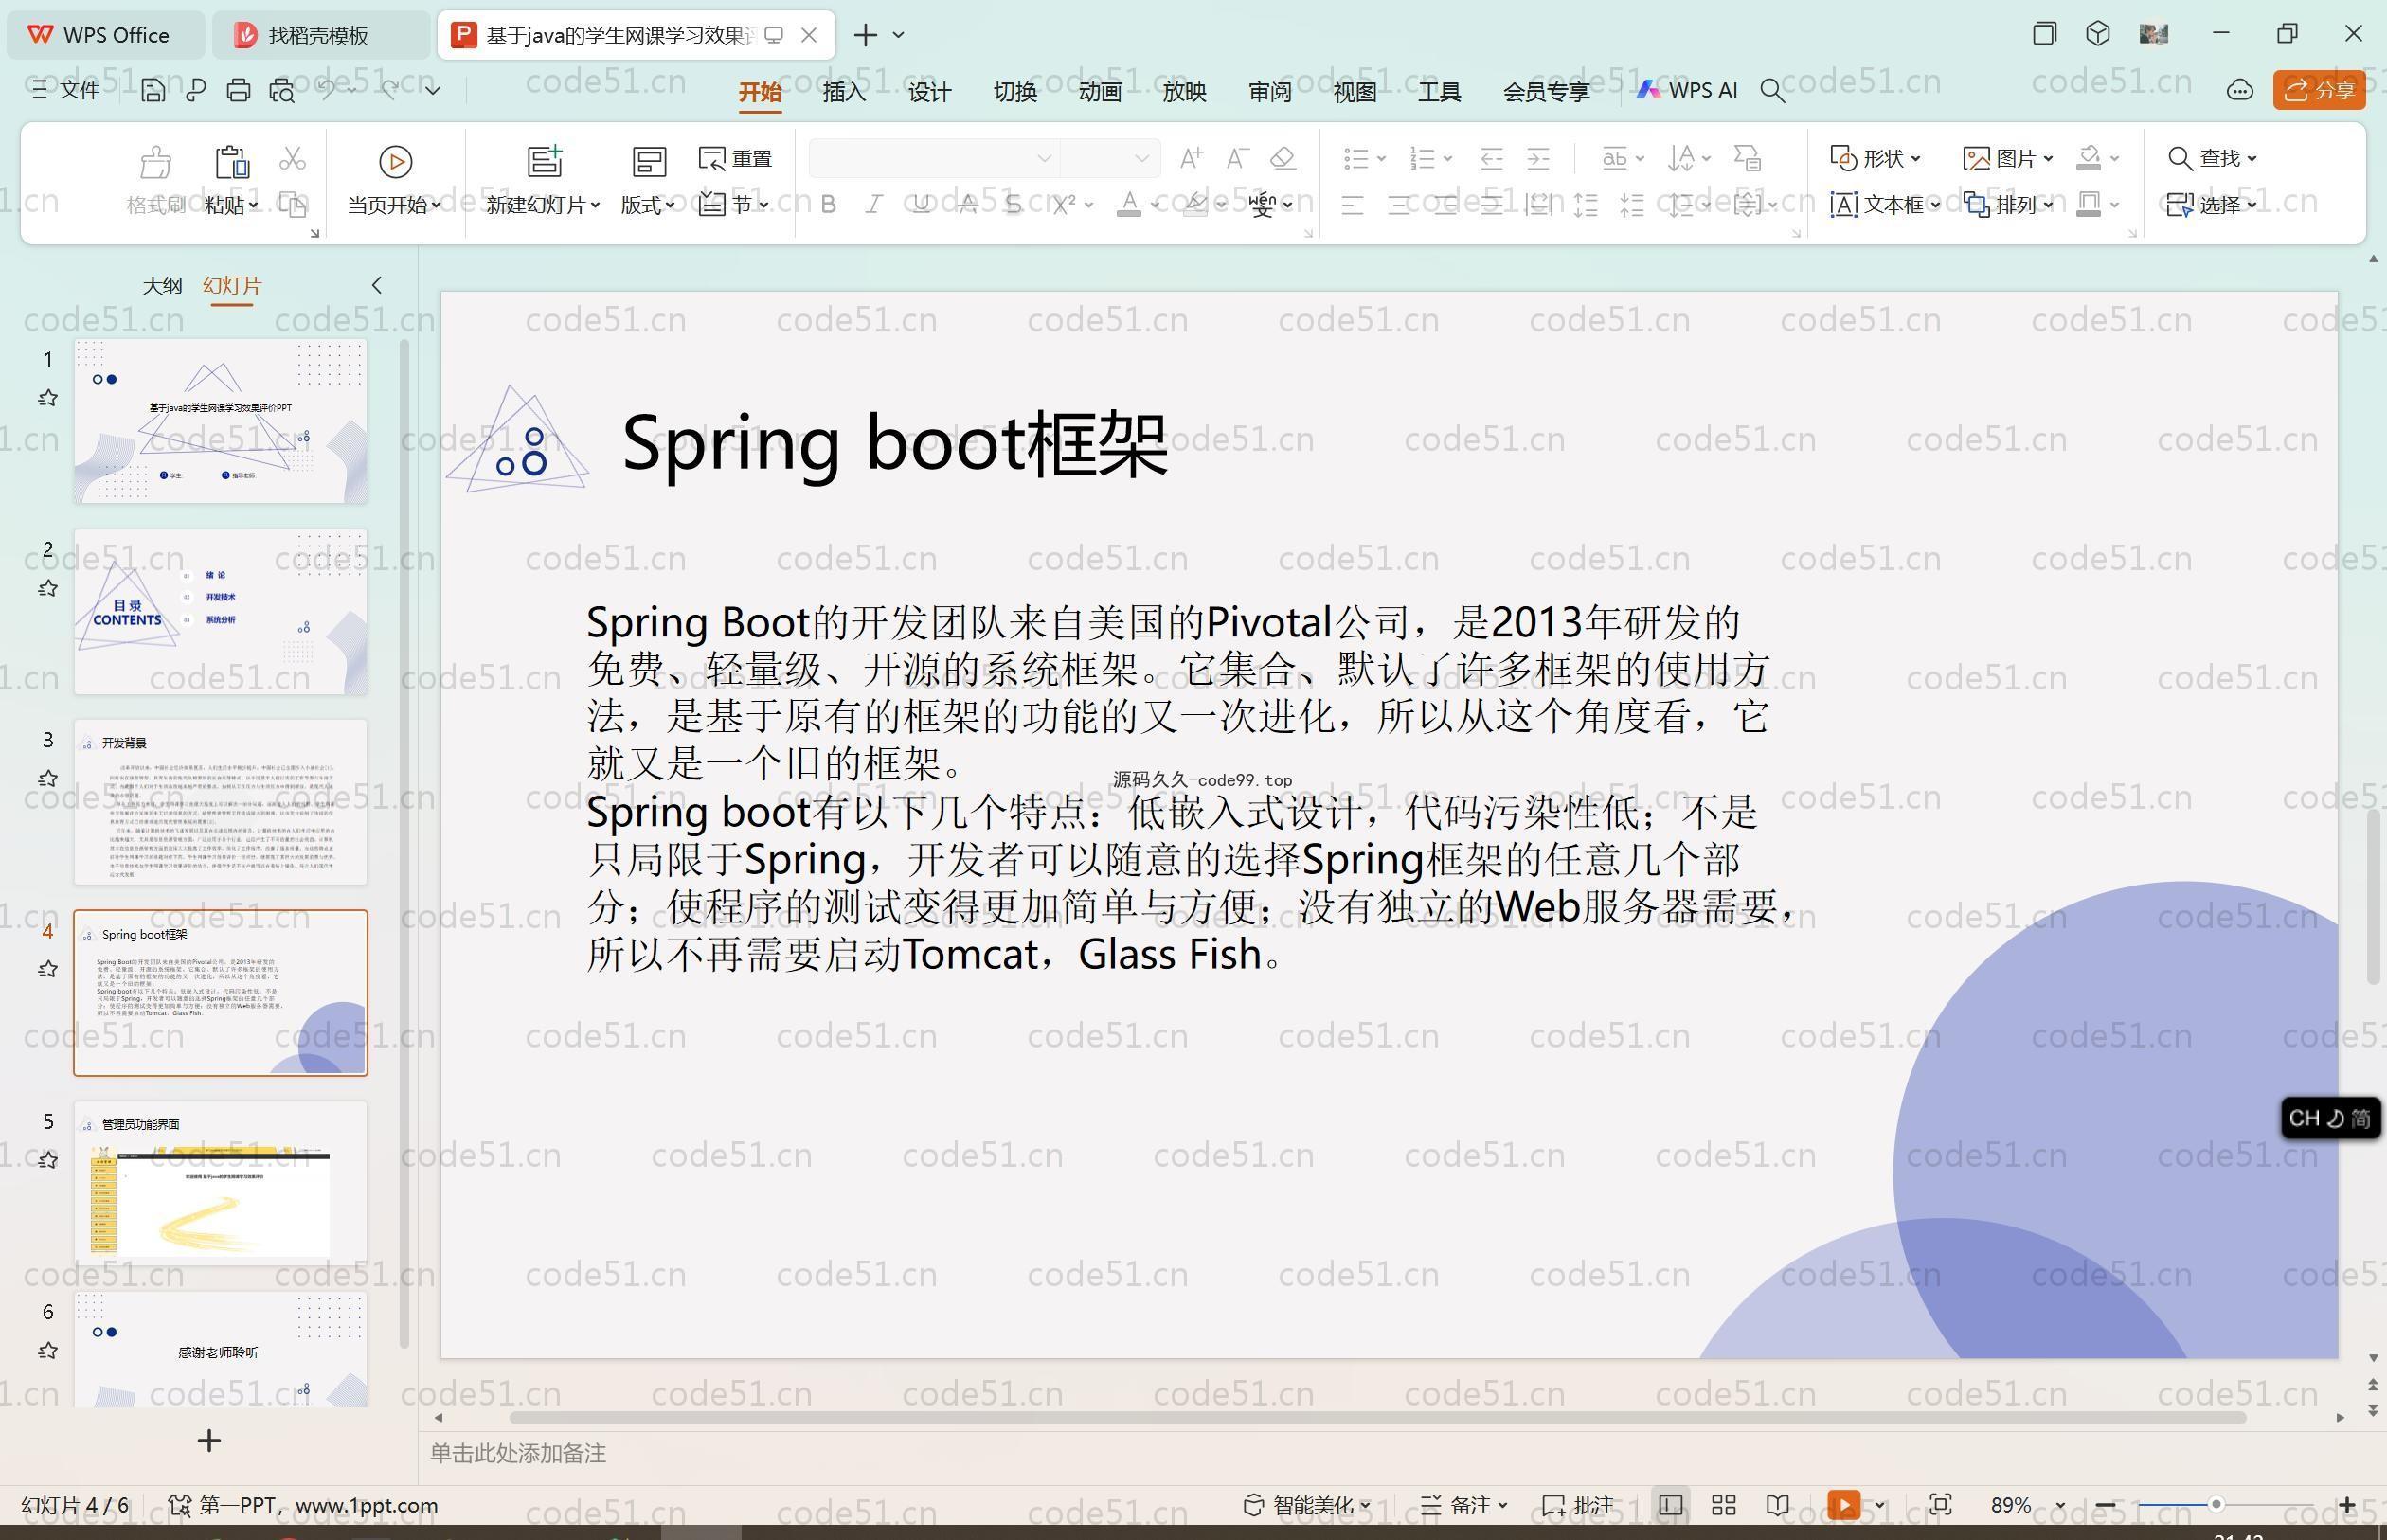Open the Find (查找) tool

(2211, 158)
